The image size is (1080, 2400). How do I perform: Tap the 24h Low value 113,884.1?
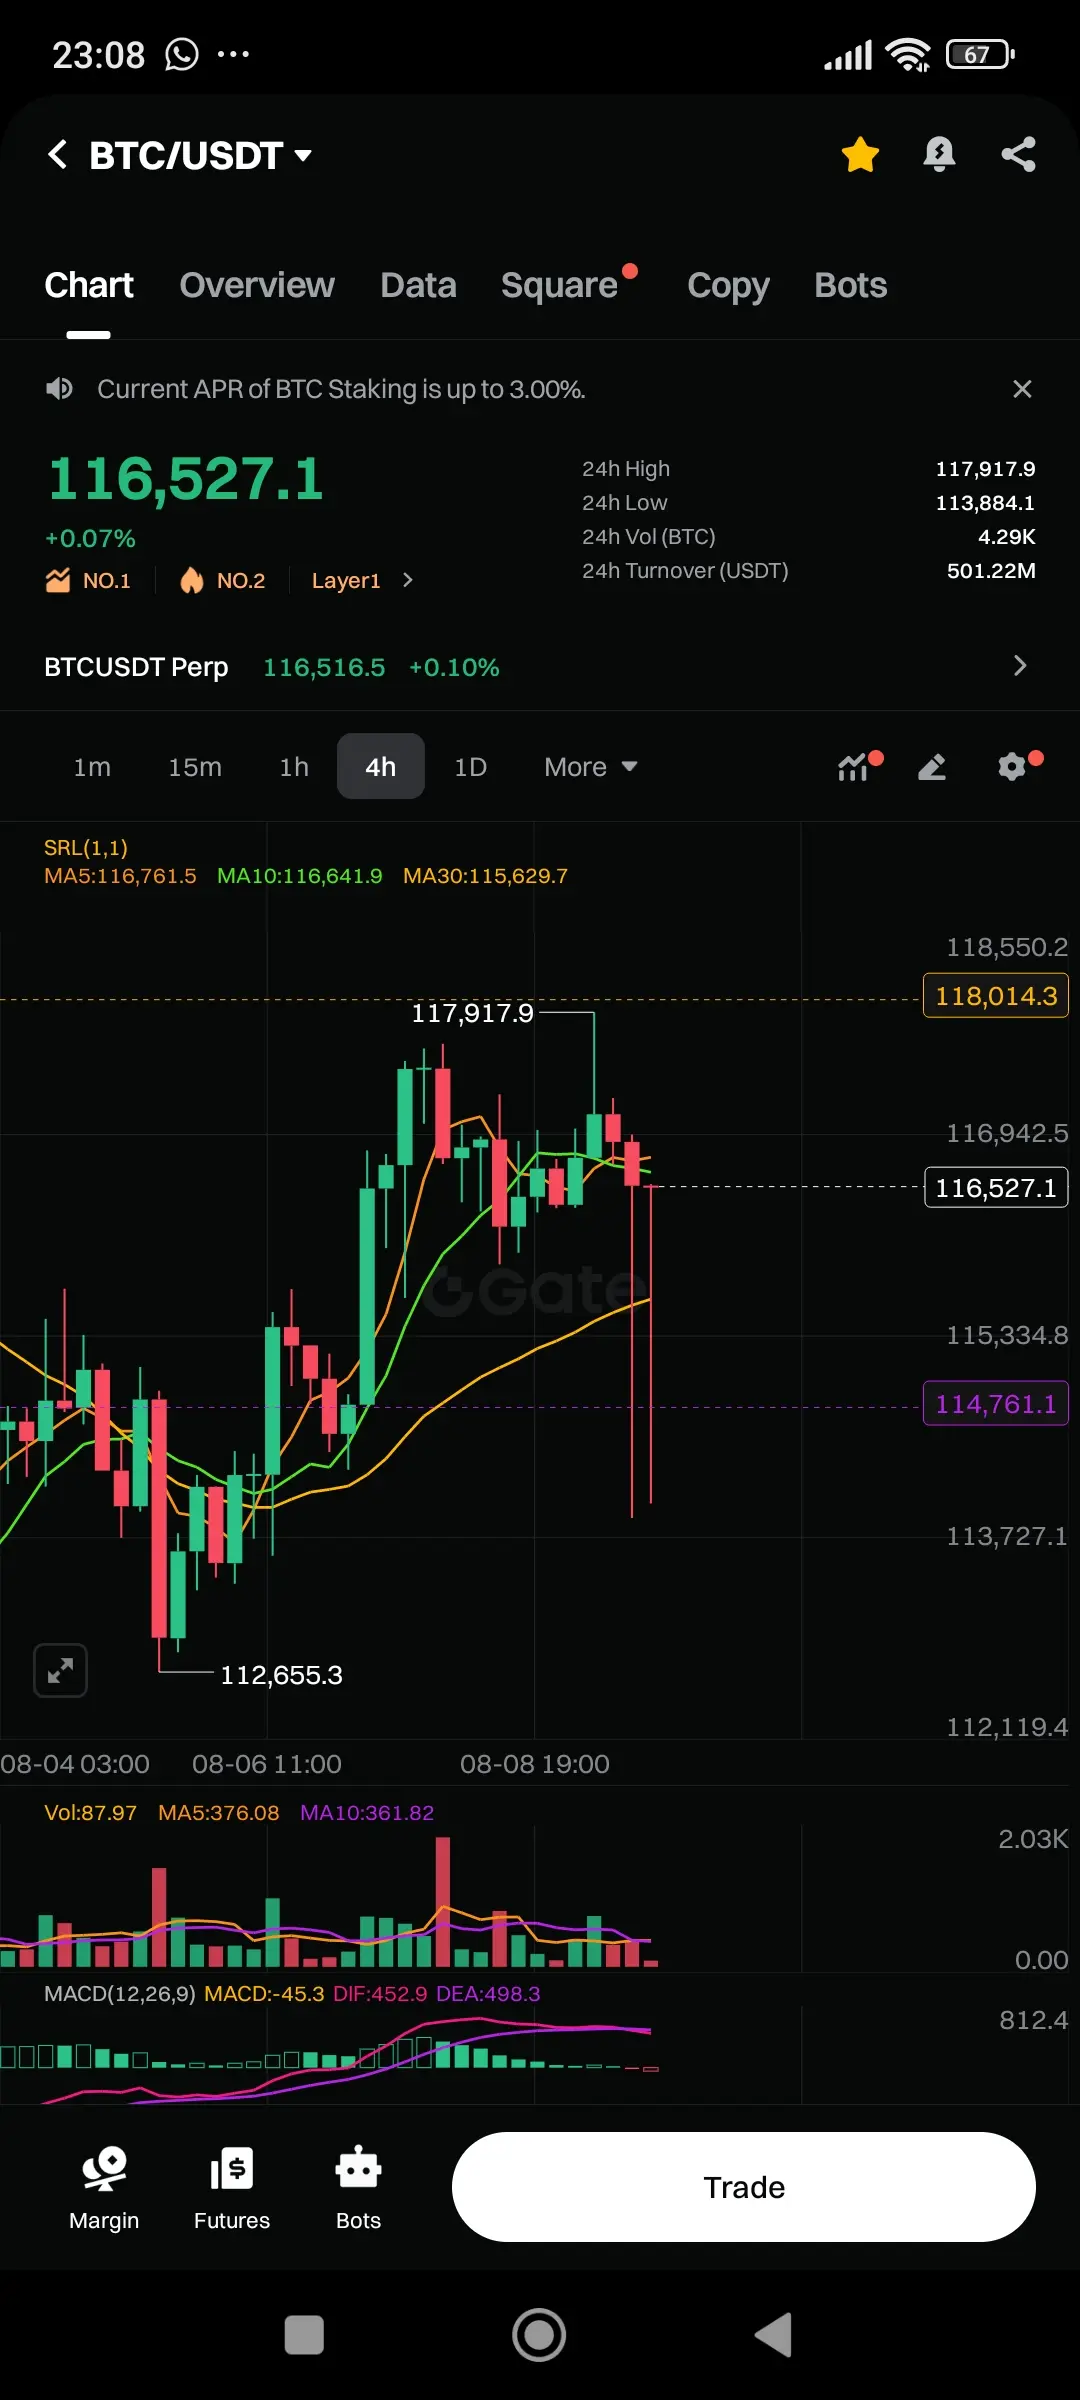[x=985, y=503]
